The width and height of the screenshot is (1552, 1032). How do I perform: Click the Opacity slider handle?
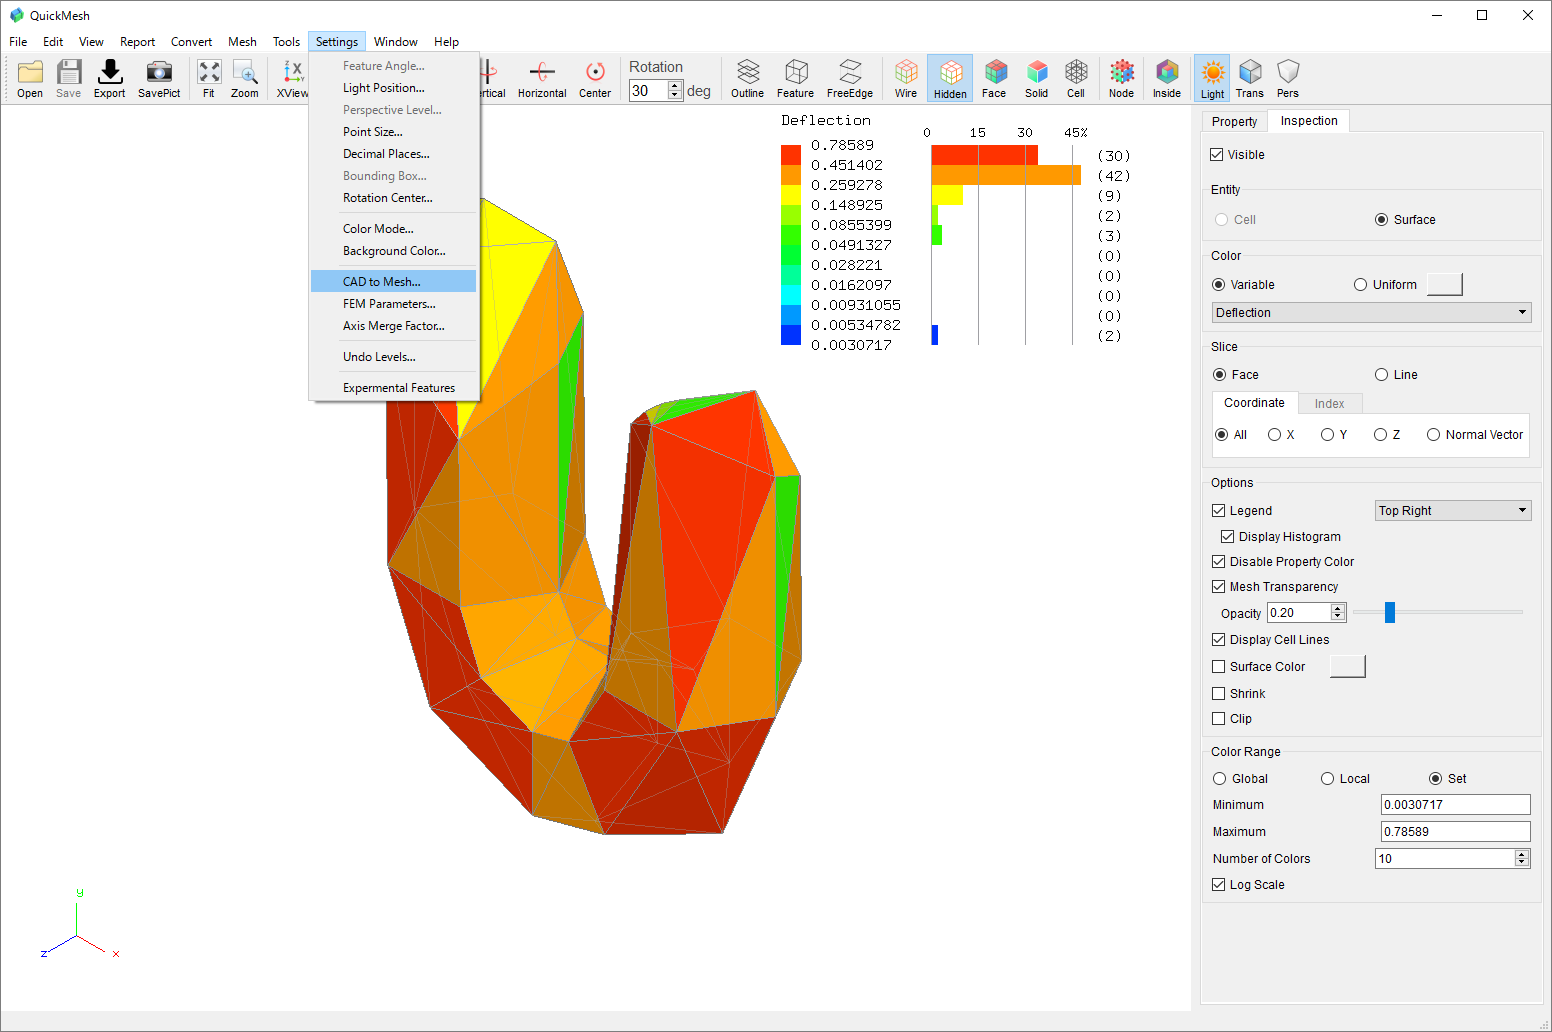tap(1389, 612)
